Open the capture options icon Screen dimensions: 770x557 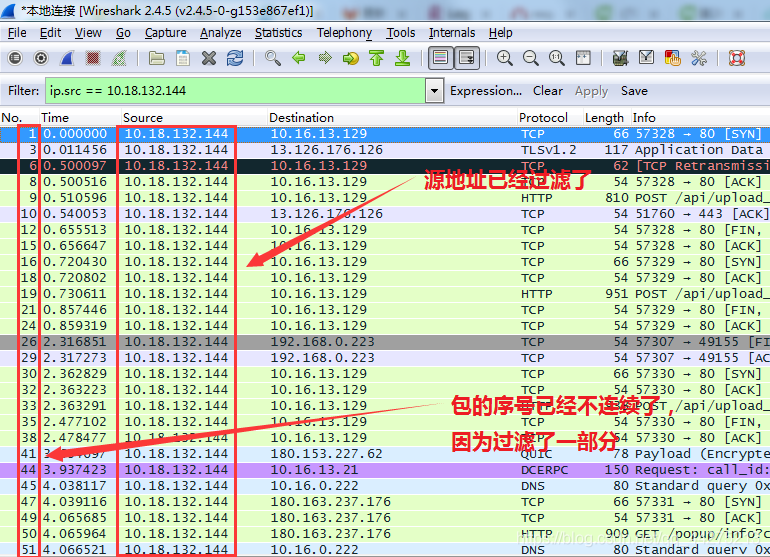coord(41,58)
